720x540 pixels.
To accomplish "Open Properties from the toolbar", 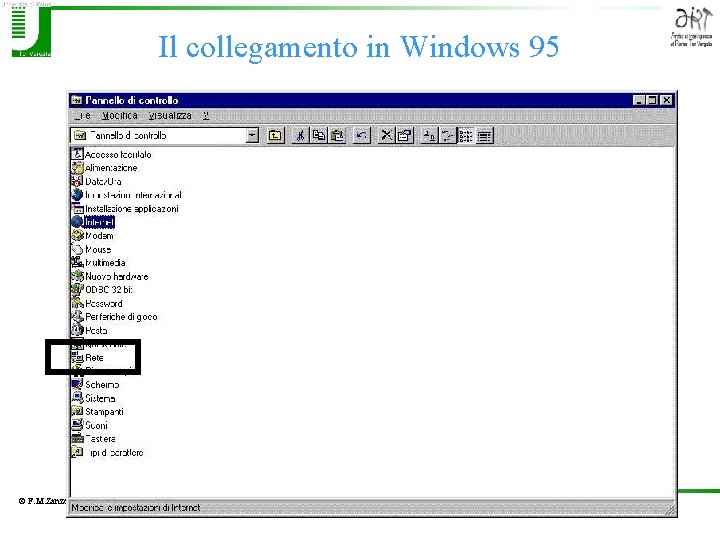I will click(x=405, y=135).
